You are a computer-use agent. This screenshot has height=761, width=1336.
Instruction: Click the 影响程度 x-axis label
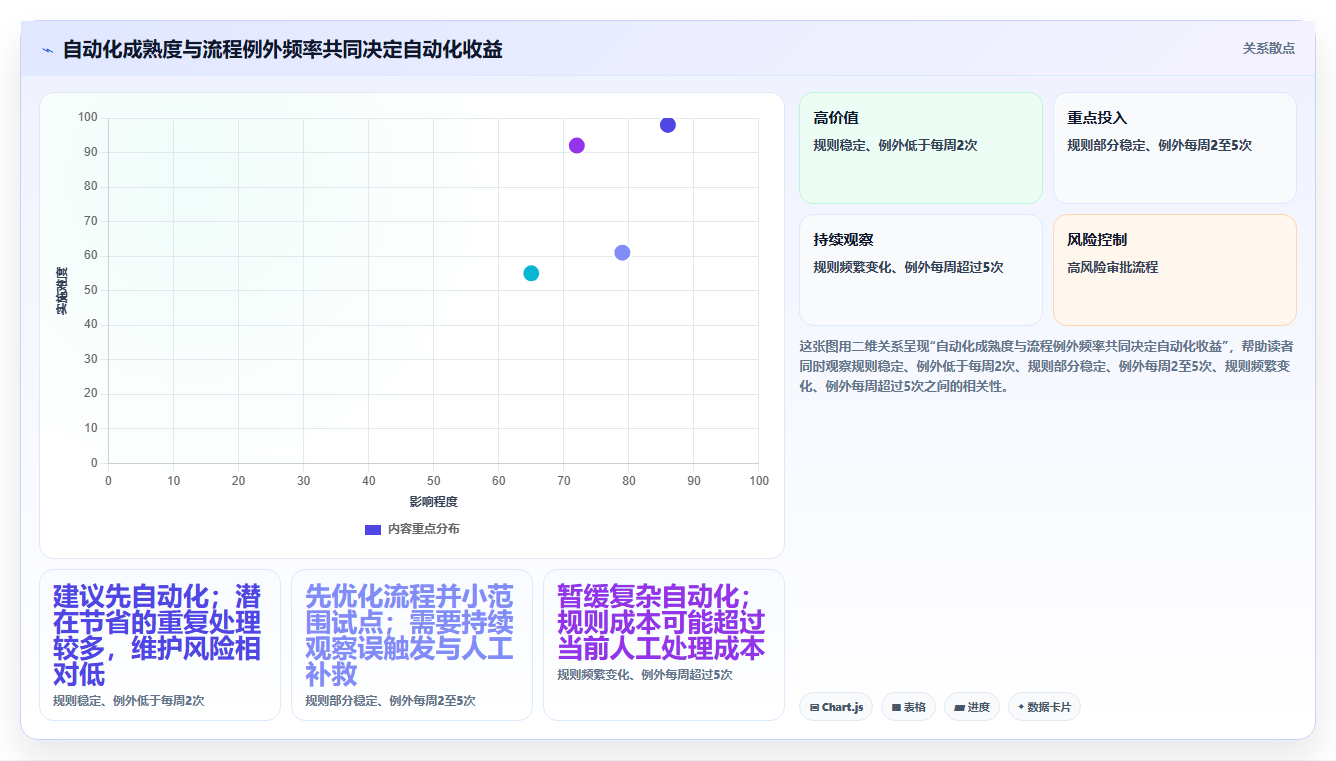(x=433, y=502)
